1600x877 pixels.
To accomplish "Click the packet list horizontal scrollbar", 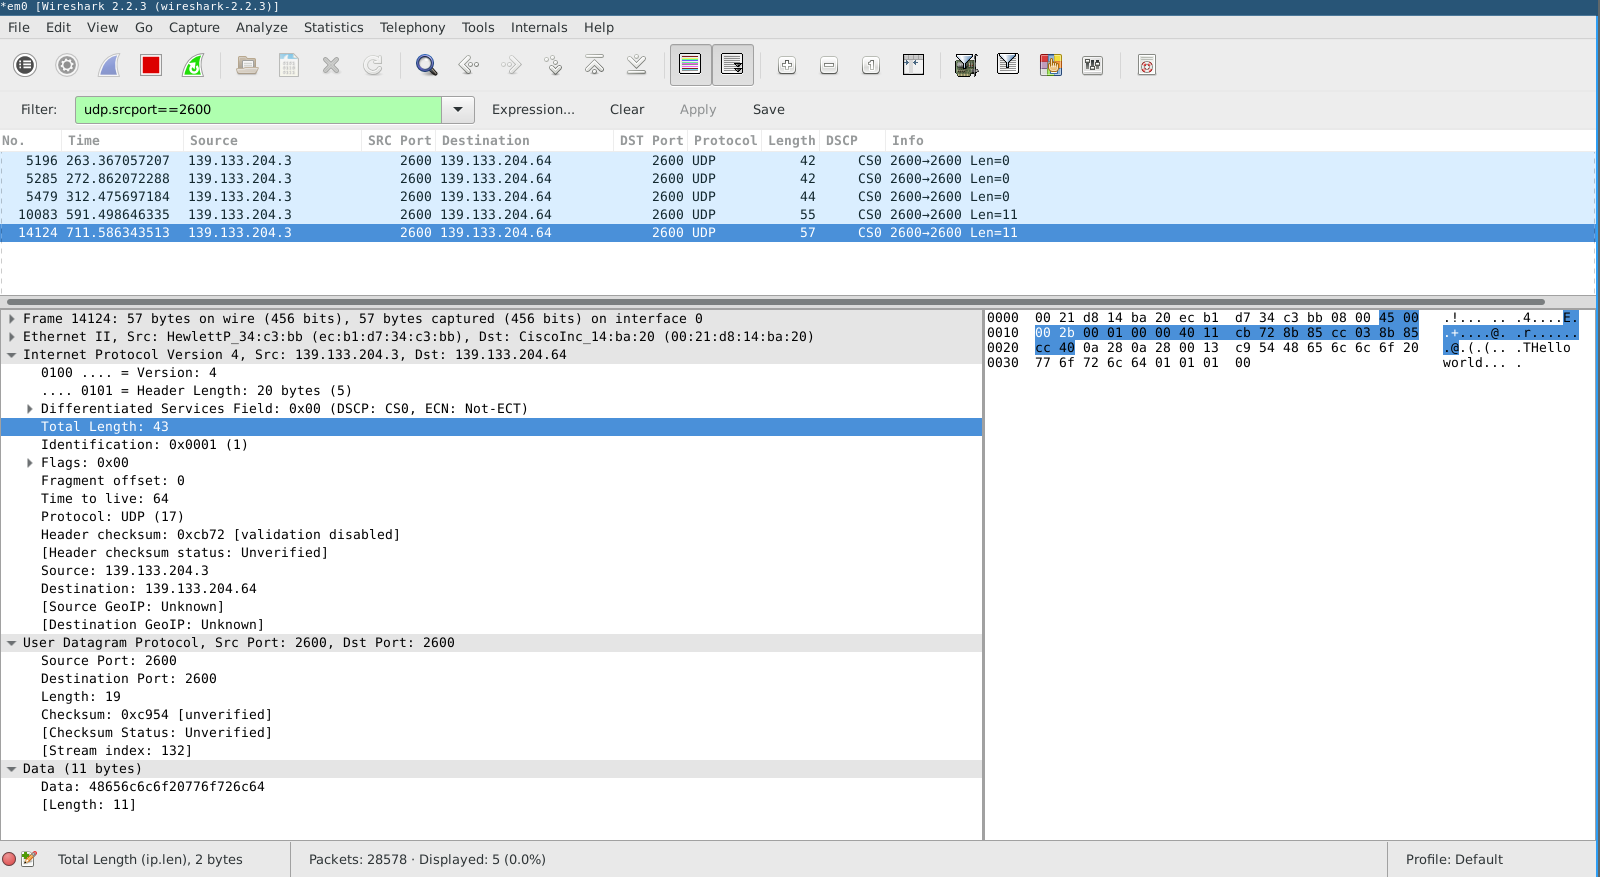I will point(775,301).
